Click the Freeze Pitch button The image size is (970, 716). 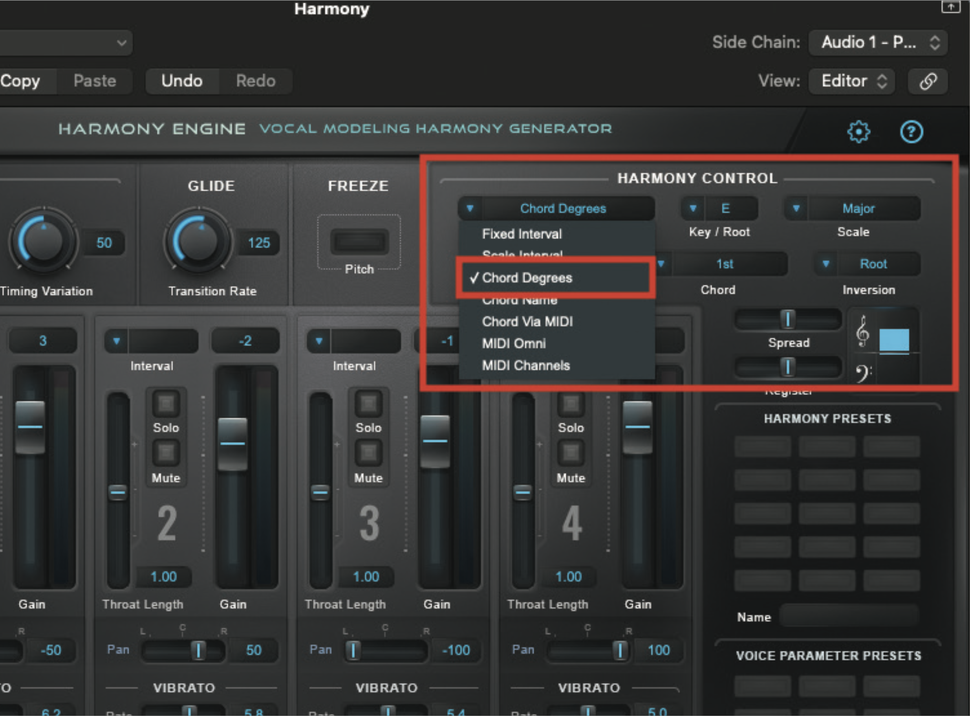[x=358, y=241]
